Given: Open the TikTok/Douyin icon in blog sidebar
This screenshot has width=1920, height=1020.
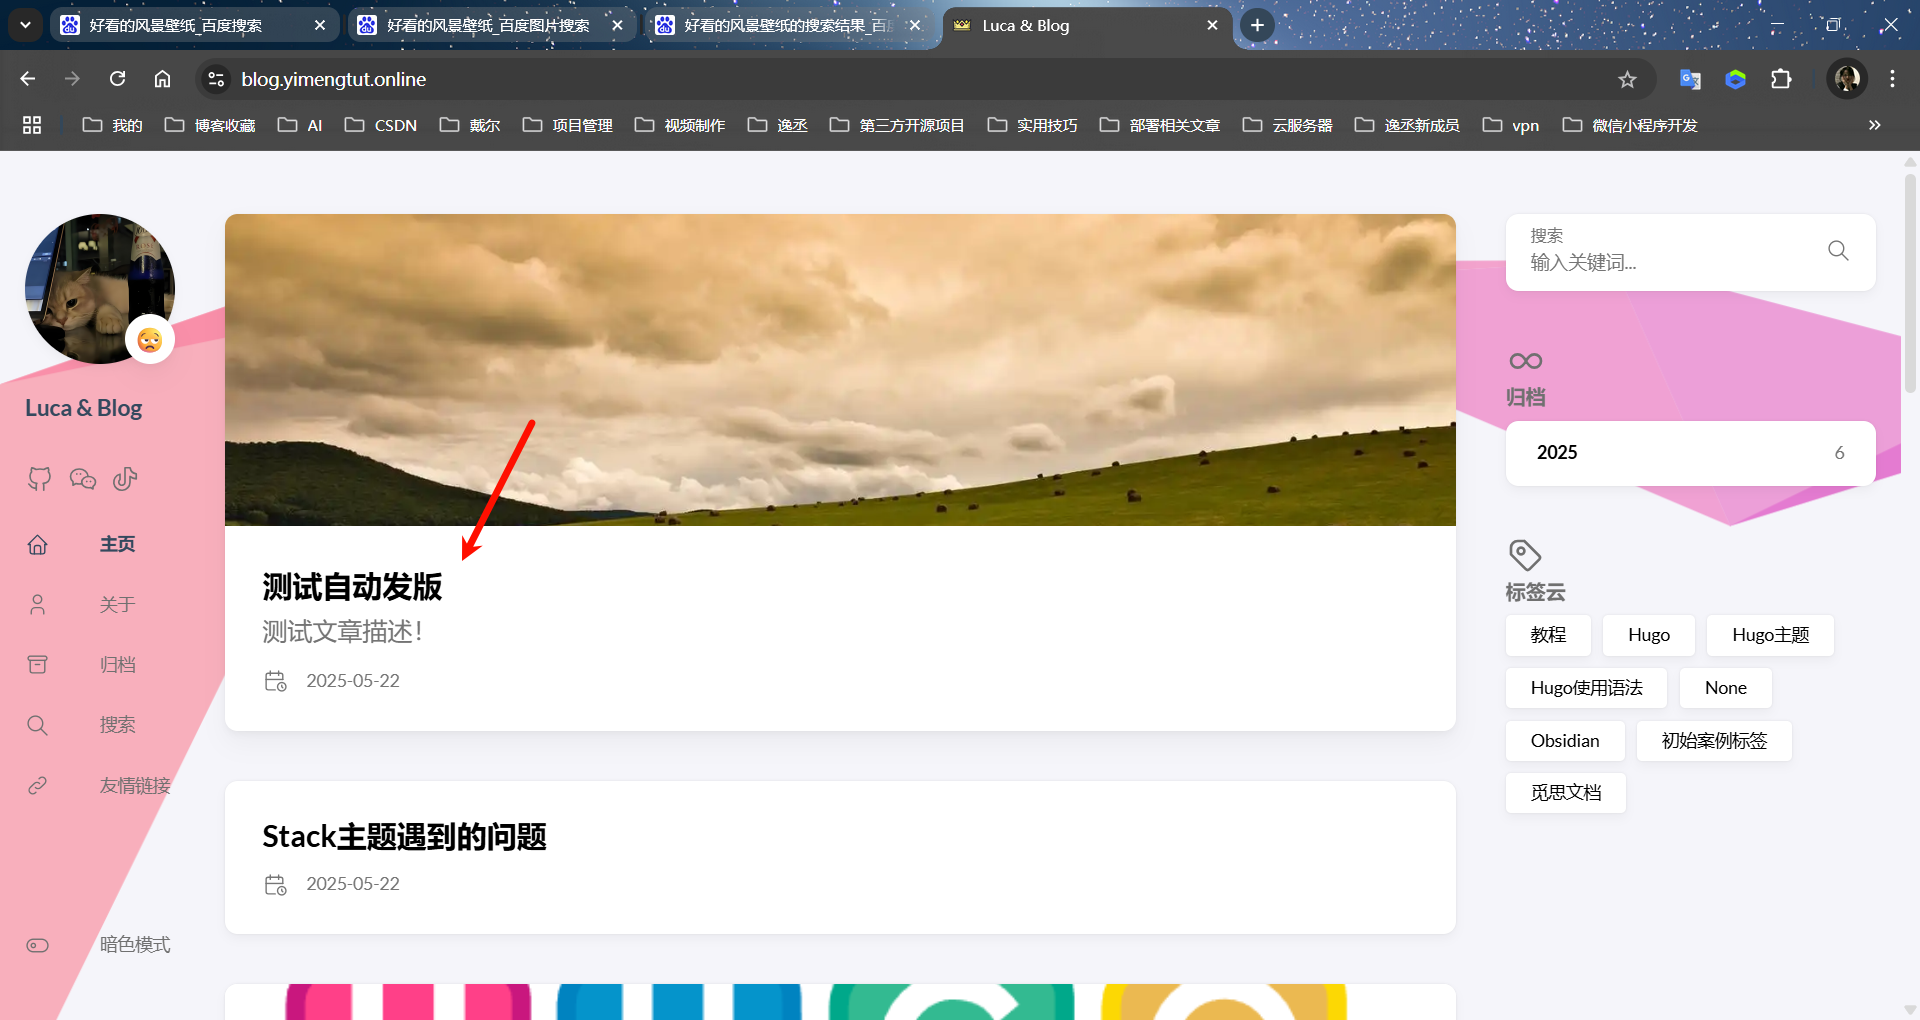Looking at the screenshot, I should pyautogui.click(x=125, y=479).
